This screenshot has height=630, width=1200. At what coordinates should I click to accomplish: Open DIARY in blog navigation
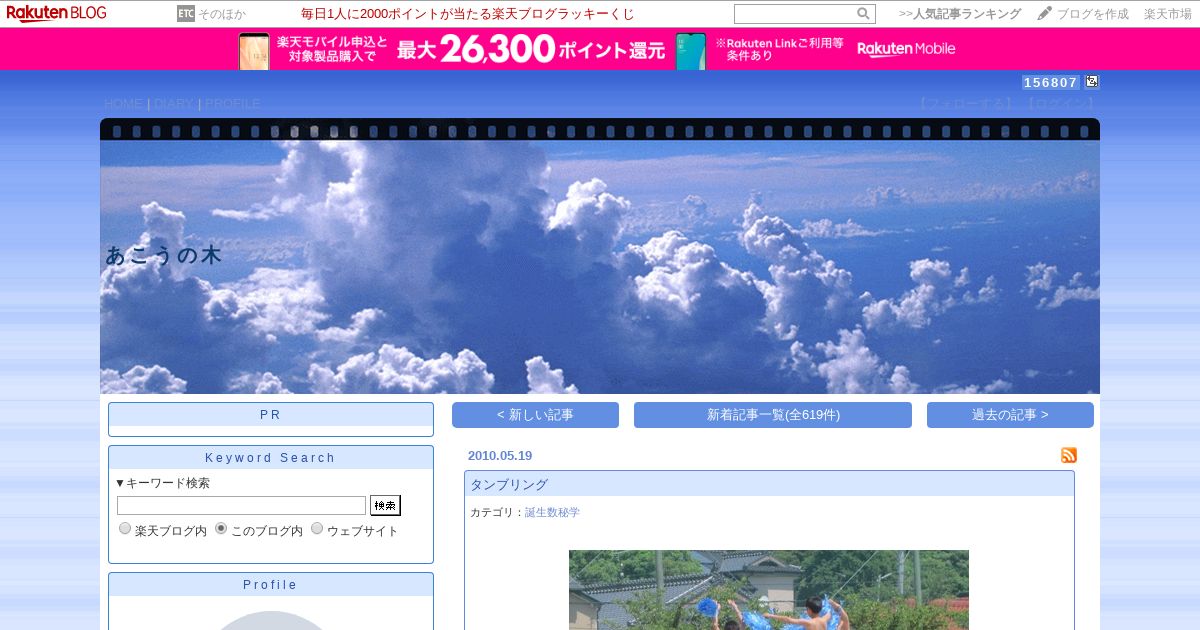pos(174,103)
